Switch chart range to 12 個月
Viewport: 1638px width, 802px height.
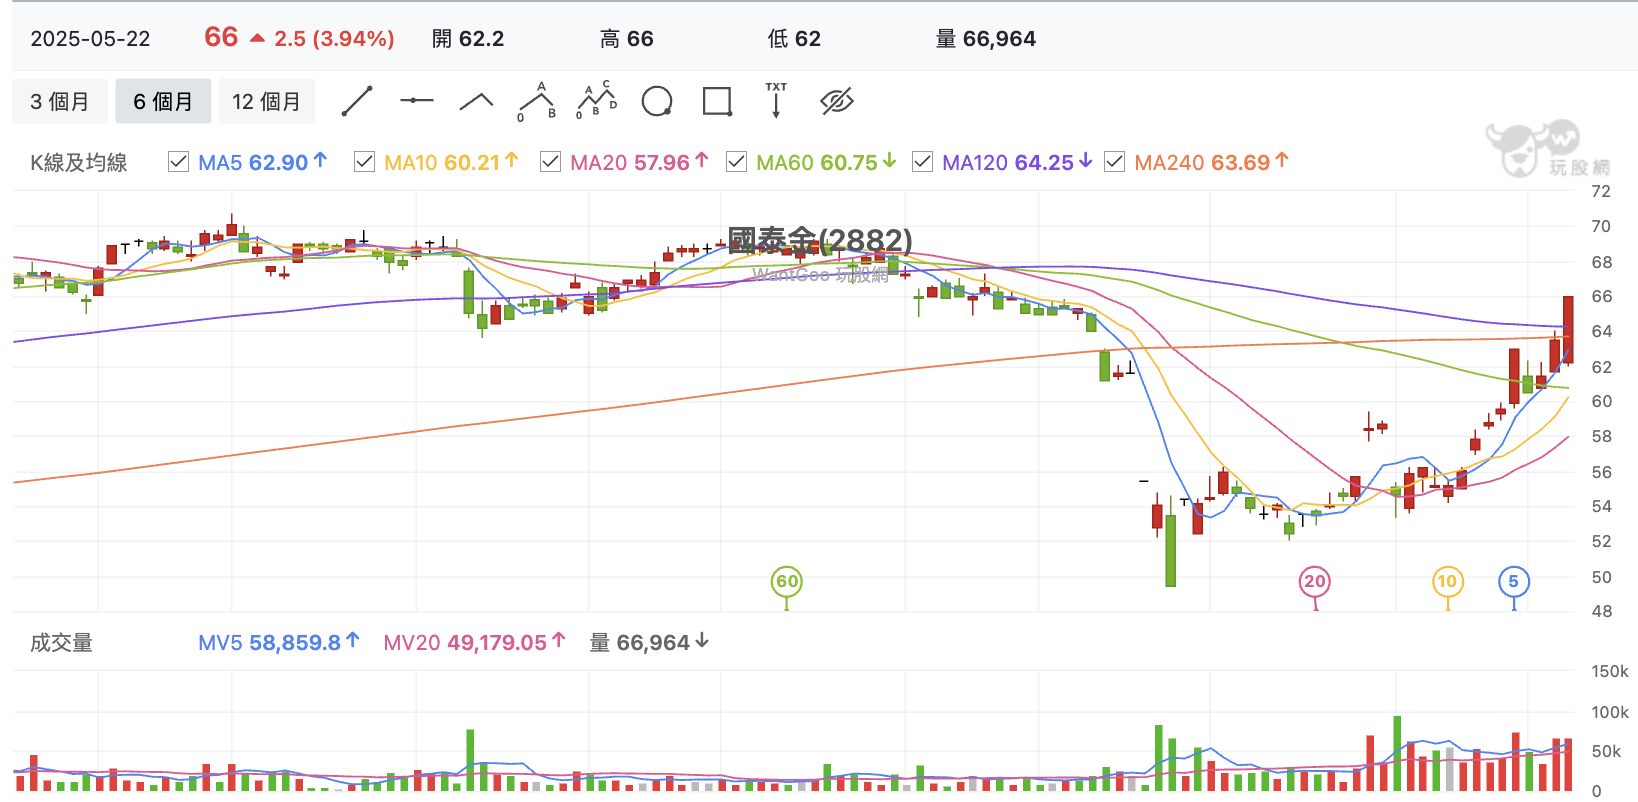pyautogui.click(x=266, y=101)
